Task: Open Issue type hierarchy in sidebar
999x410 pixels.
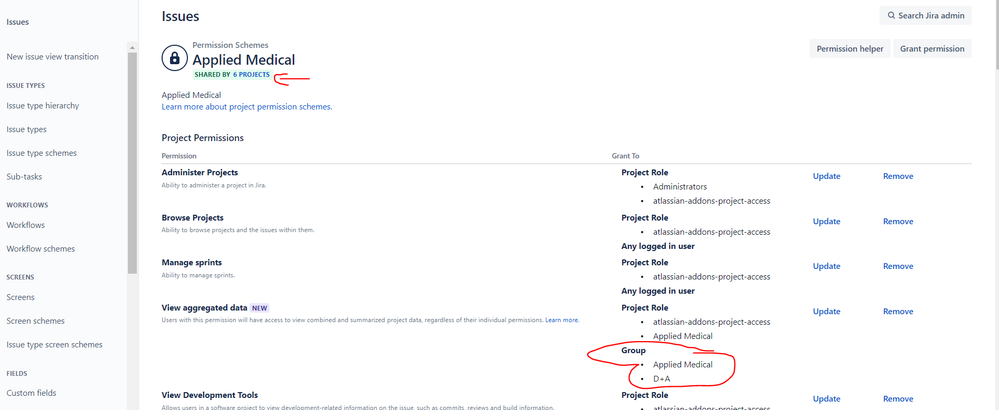Action: click(43, 106)
